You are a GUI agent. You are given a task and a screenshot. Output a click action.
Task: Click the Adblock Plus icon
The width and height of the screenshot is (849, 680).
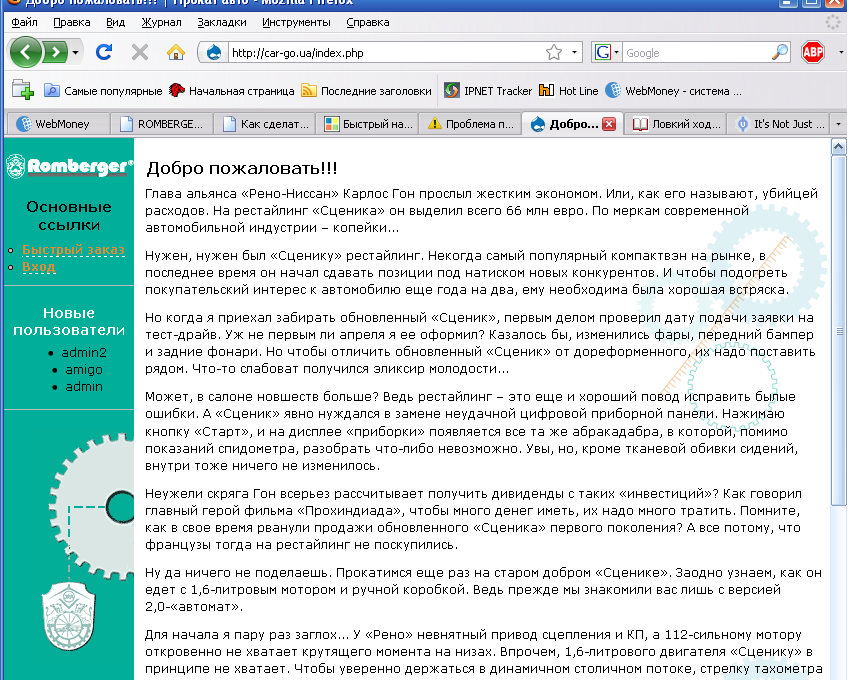point(812,50)
